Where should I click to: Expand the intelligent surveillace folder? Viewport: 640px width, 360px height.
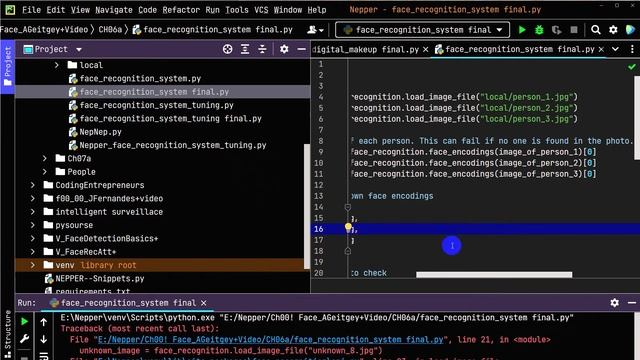33,212
